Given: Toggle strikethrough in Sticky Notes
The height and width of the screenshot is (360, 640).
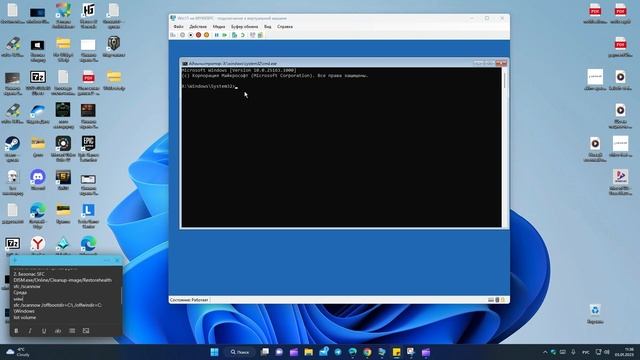Looking at the screenshot, I should pyautogui.click(x=58, y=331).
